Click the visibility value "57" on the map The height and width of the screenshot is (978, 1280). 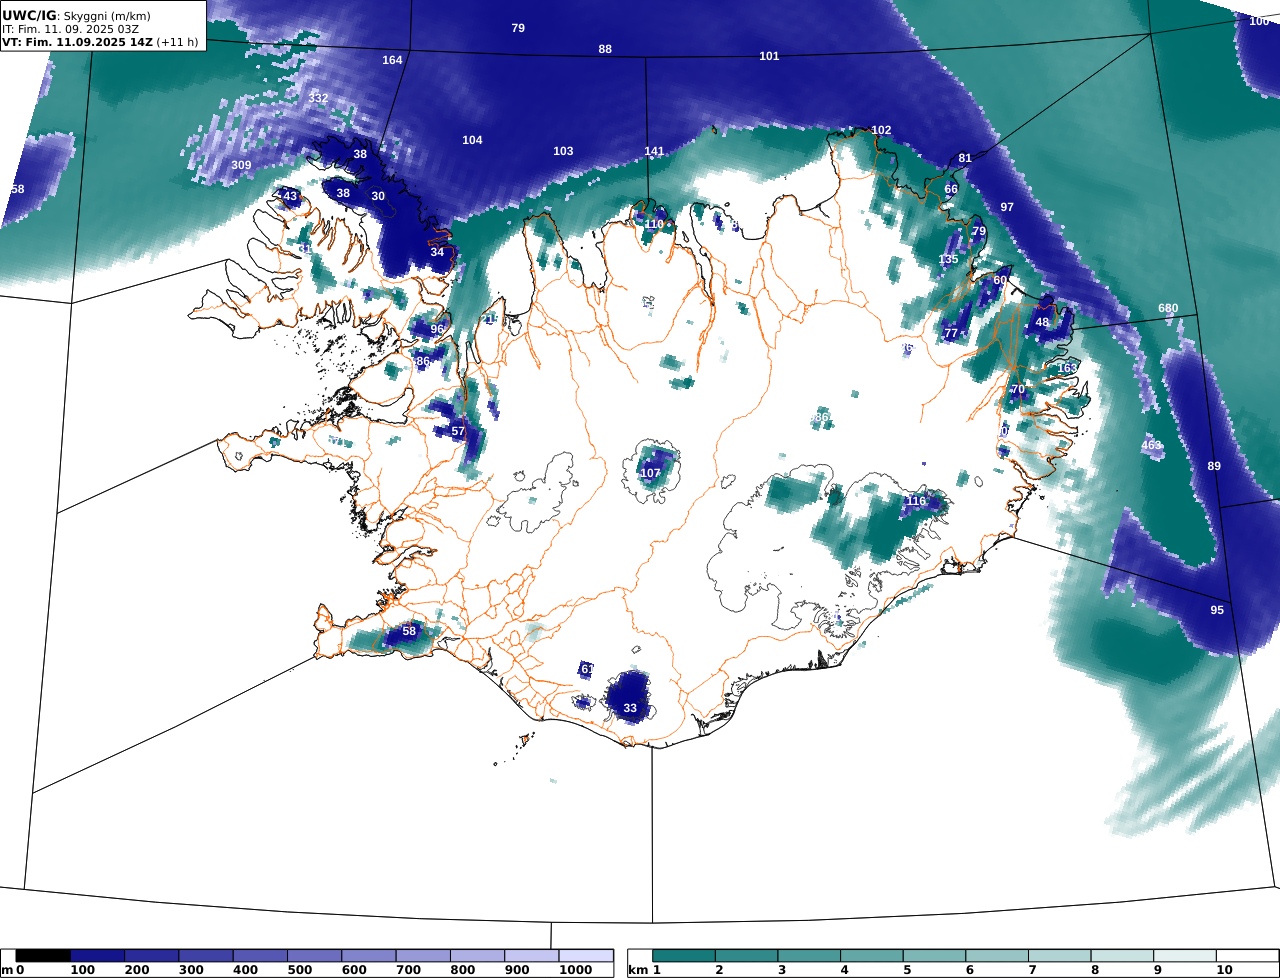(458, 431)
